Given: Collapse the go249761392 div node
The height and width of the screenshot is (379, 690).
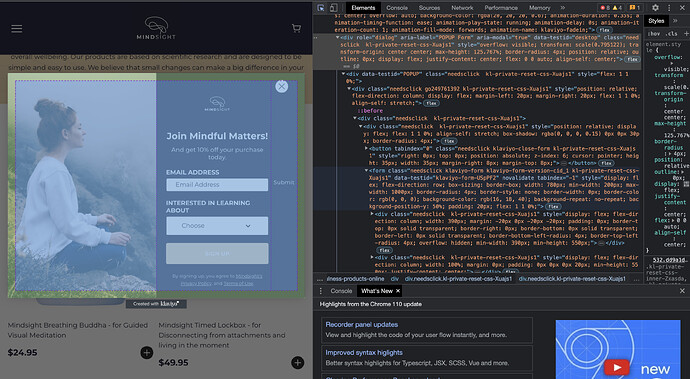Looking at the screenshot, I should click(349, 89).
